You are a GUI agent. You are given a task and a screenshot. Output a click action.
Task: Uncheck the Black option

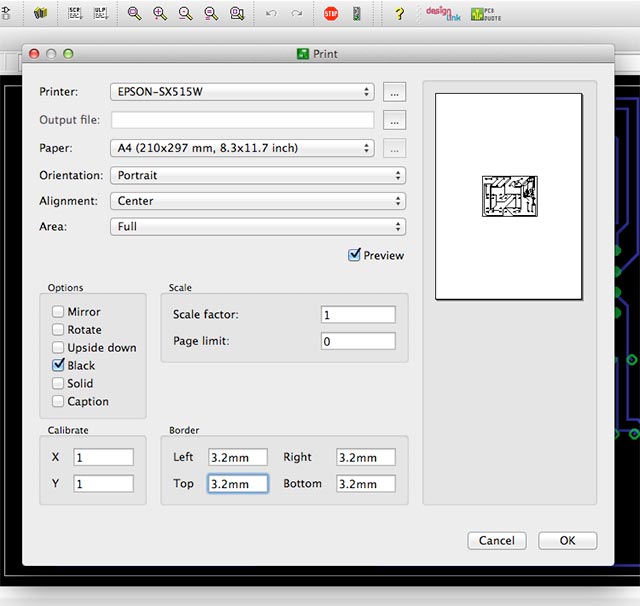pos(59,366)
